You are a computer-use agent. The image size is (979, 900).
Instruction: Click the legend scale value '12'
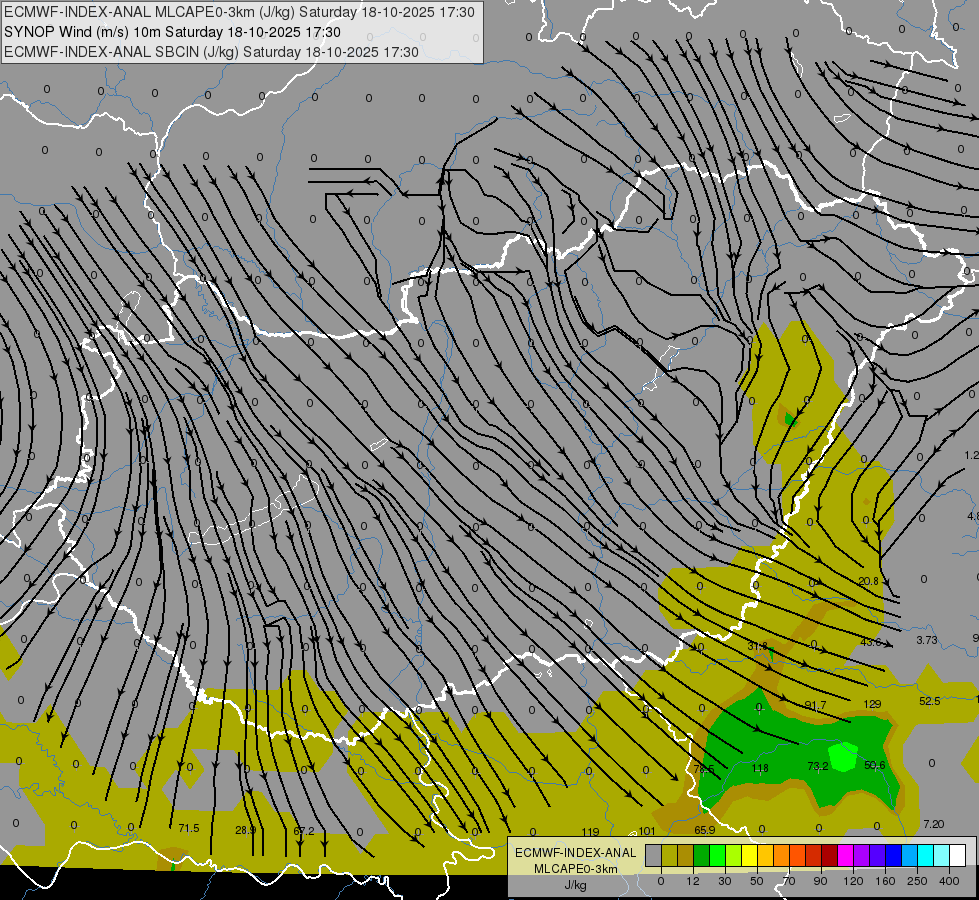coord(693,881)
